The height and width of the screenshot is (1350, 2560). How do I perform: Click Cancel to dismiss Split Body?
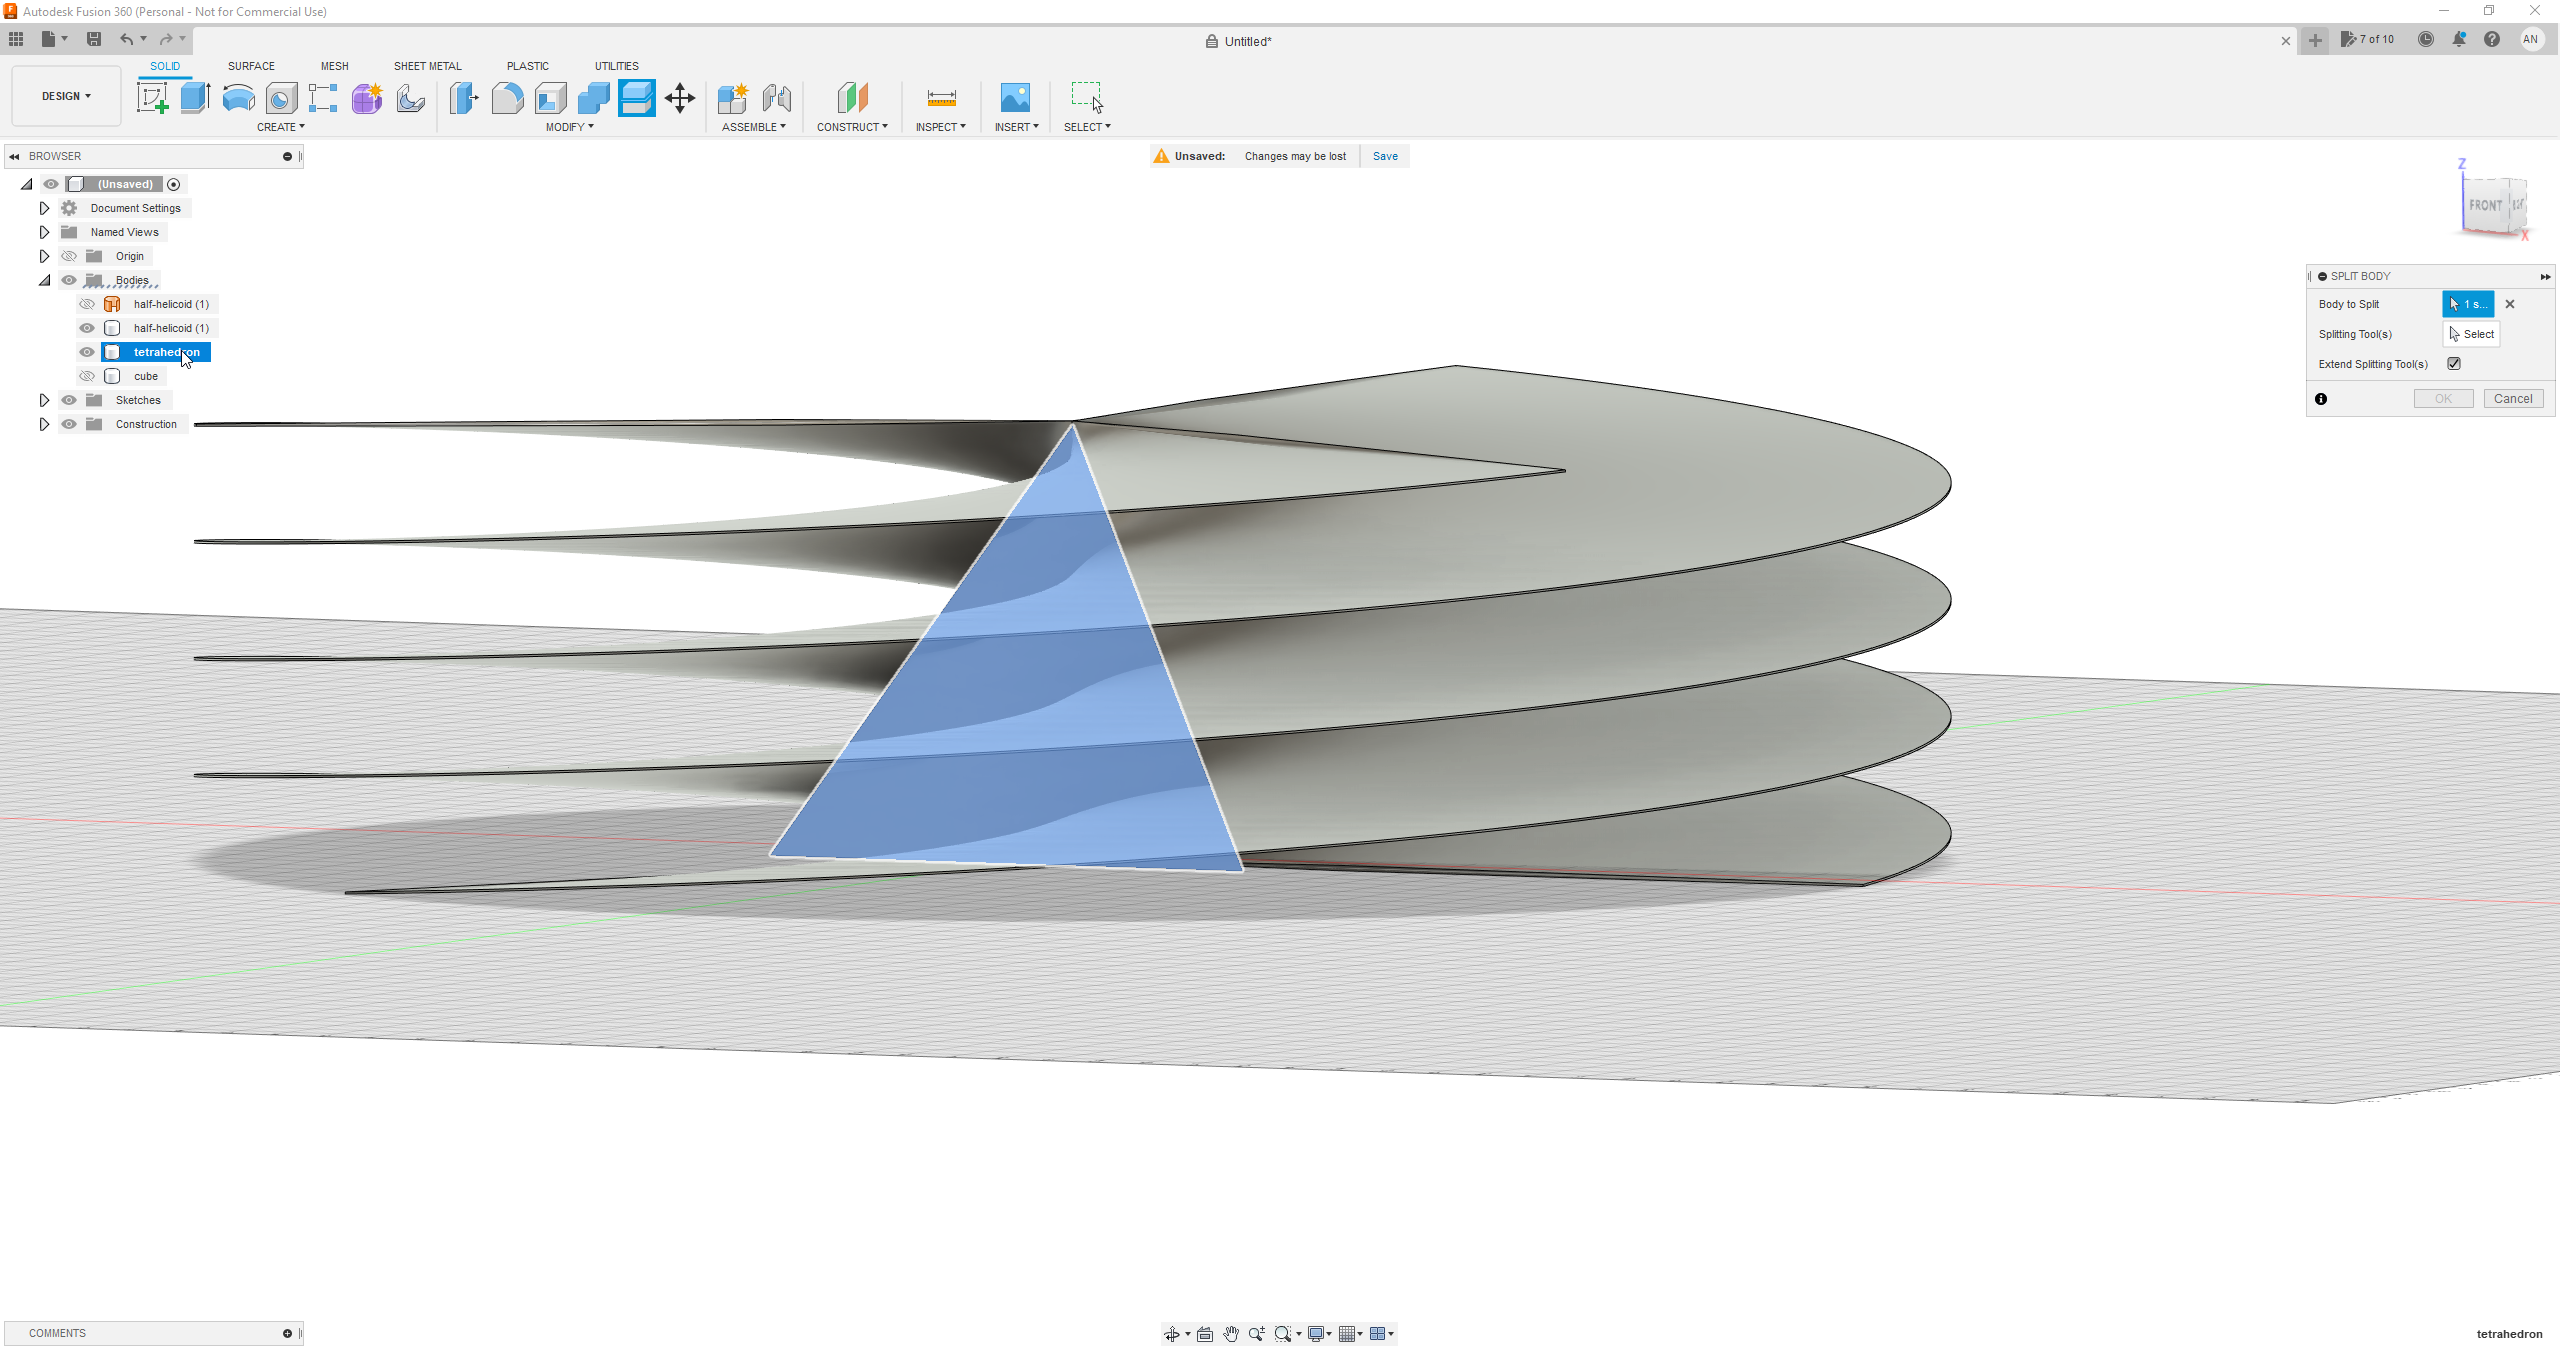(2514, 398)
